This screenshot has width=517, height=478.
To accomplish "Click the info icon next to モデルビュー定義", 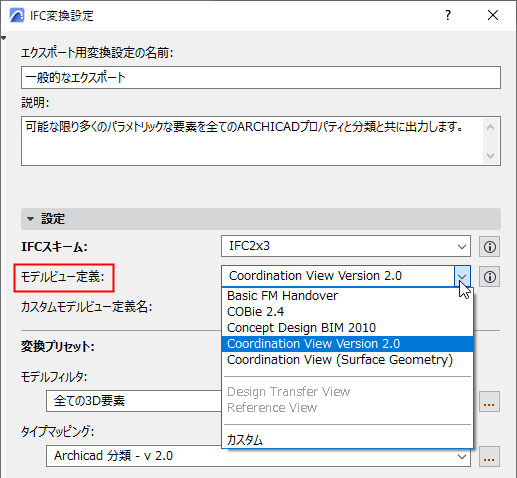I will pyautogui.click(x=489, y=276).
